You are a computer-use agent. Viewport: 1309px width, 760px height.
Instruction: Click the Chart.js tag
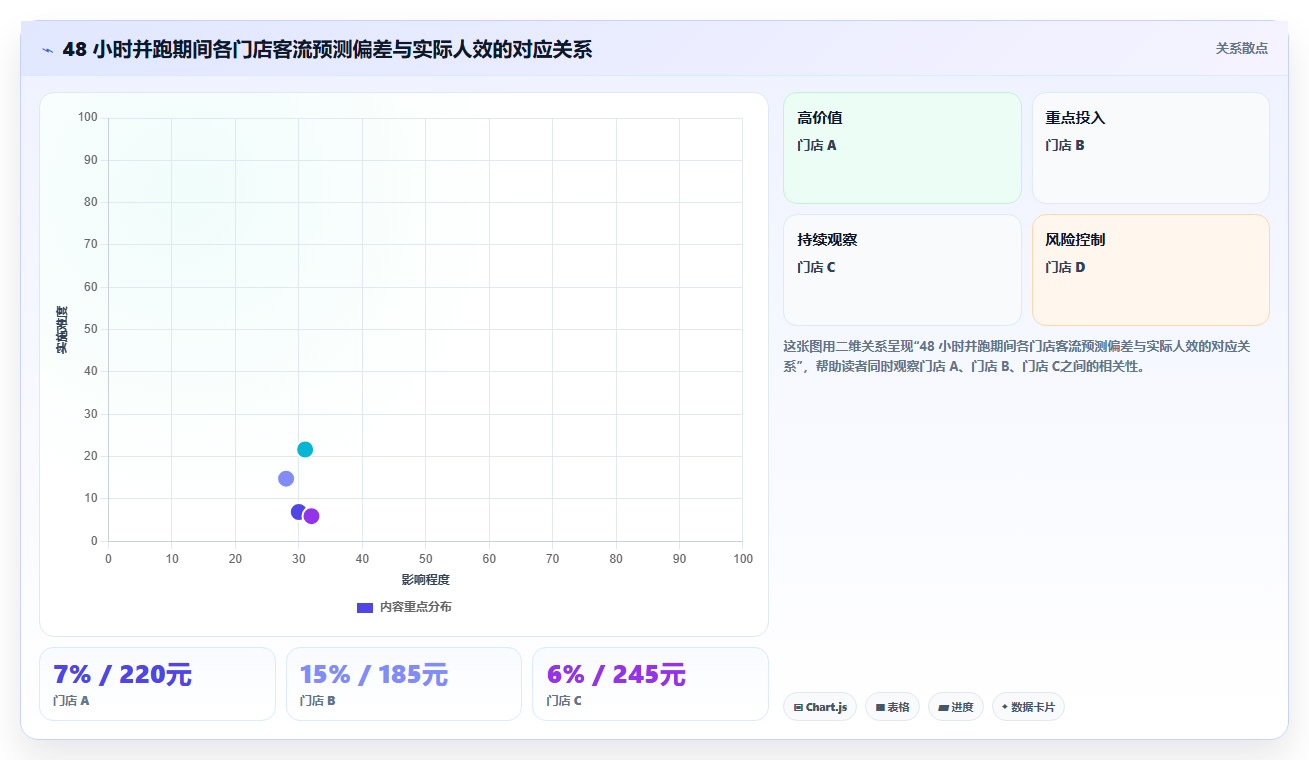(820, 707)
